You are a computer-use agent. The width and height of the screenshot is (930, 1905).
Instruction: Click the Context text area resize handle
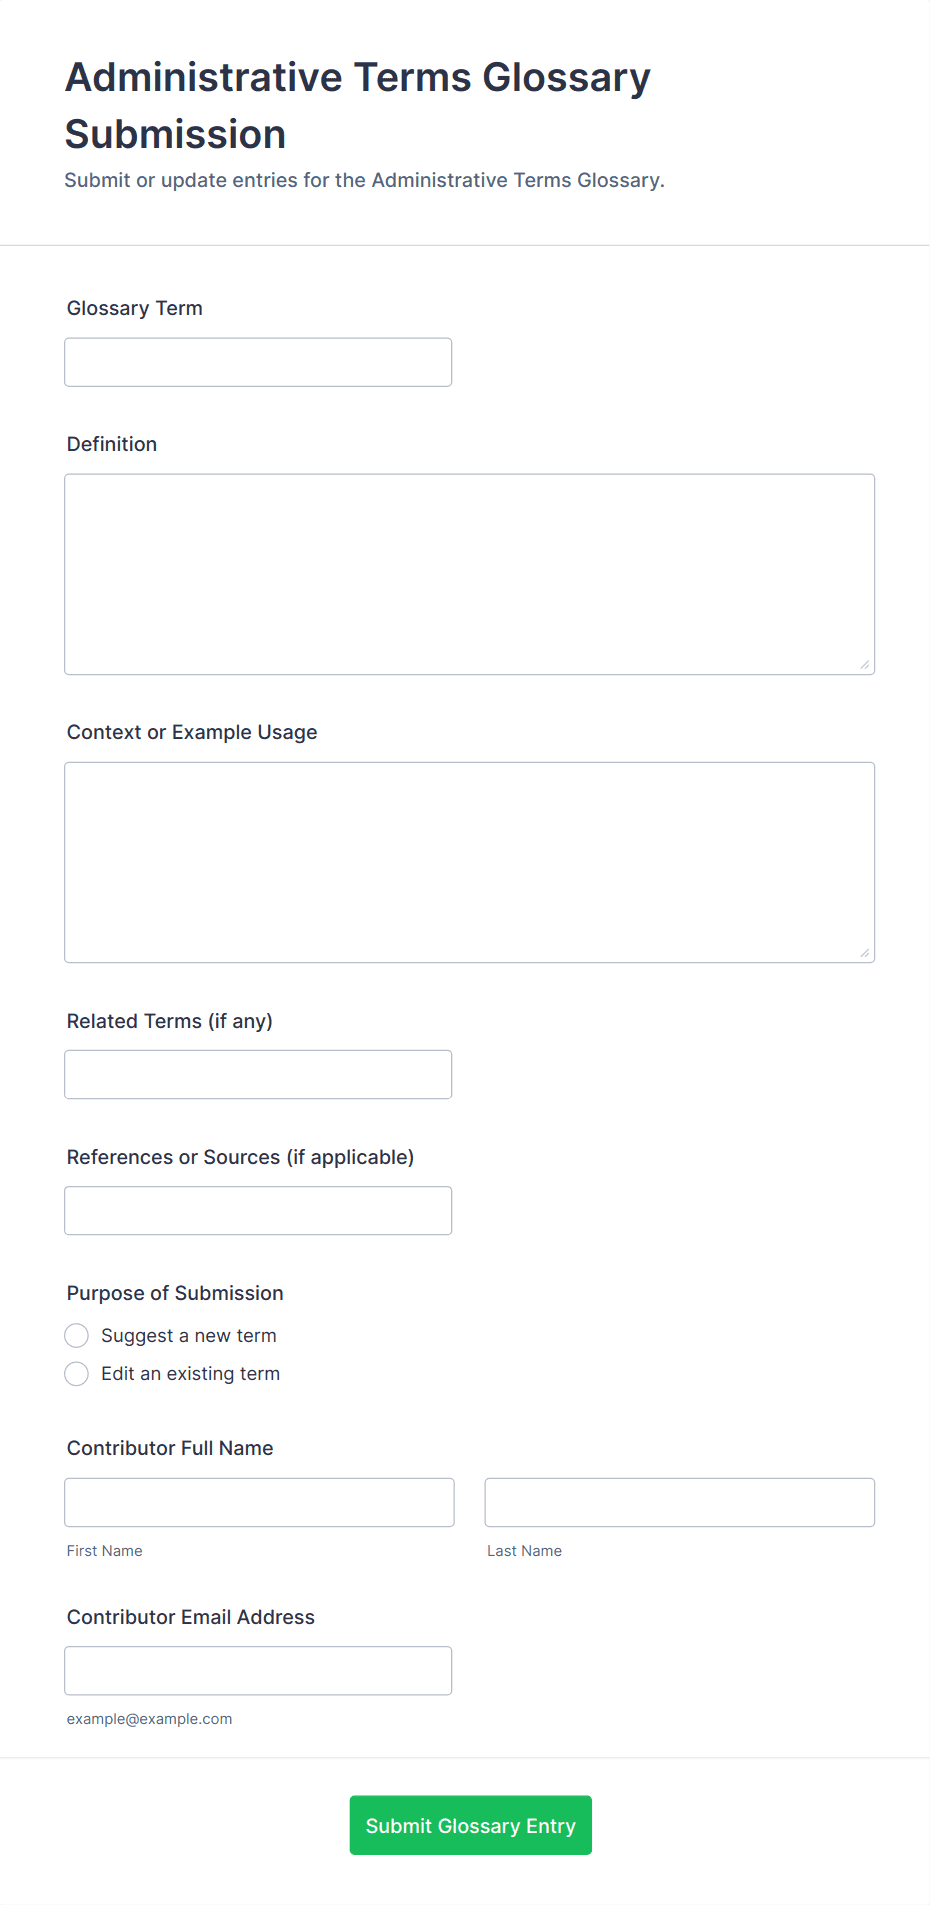click(x=865, y=953)
